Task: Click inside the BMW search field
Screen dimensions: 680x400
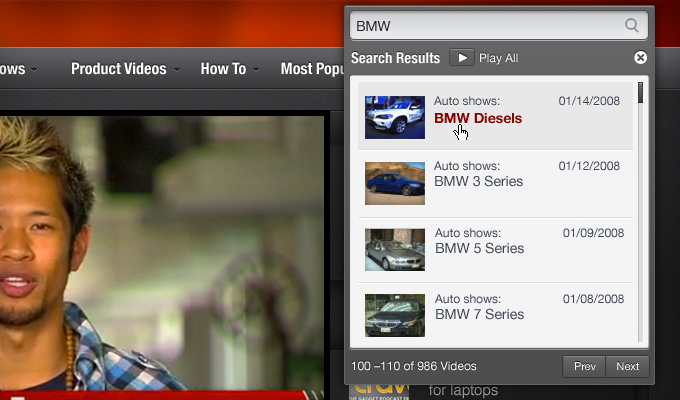Action: [x=499, y=26]
